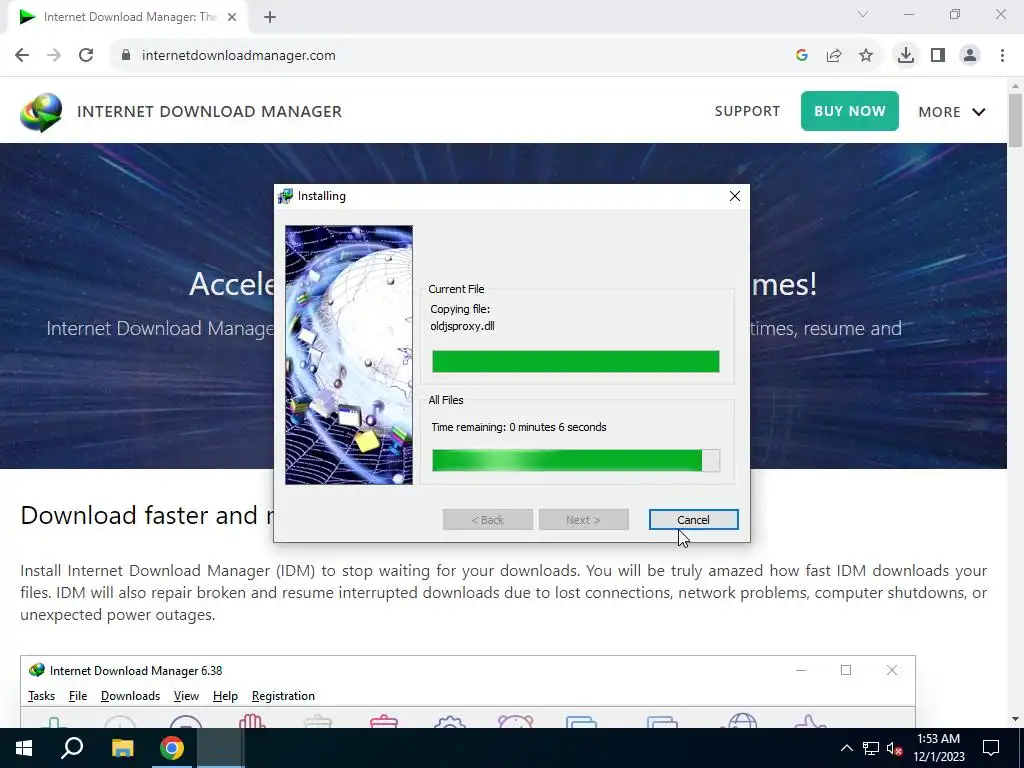
Task: Show hidden system tray icons
Action: pos(846,748)
